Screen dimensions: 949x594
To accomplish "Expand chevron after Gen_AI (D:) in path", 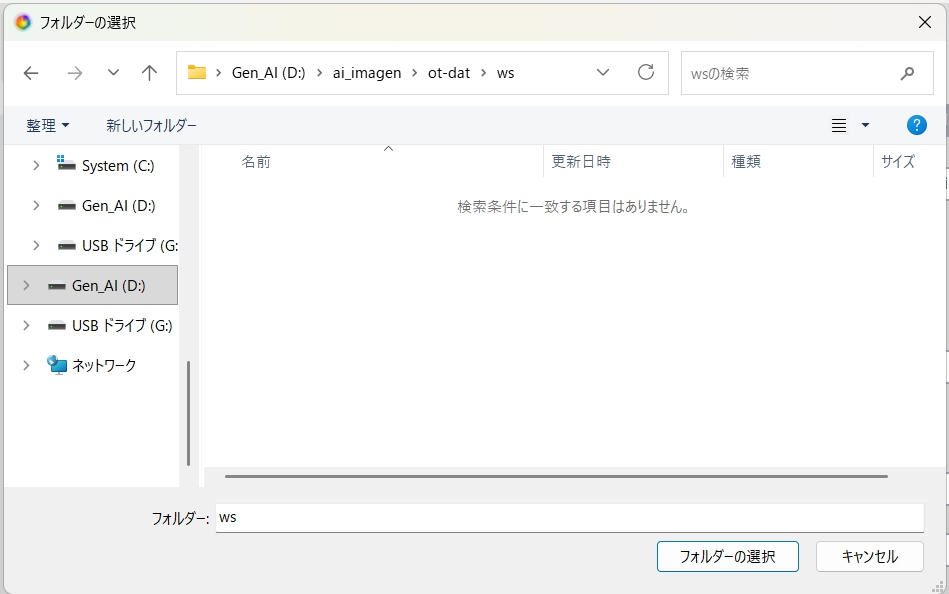I will (320, 73).
